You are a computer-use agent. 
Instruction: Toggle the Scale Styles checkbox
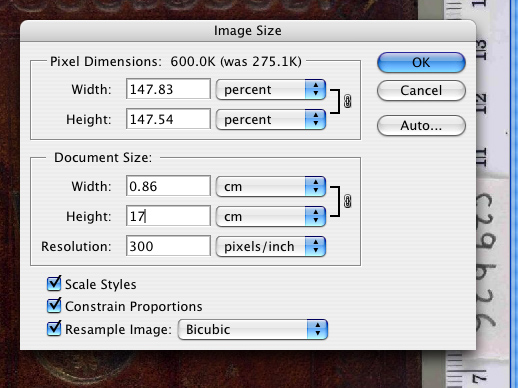tap(54, 284)
